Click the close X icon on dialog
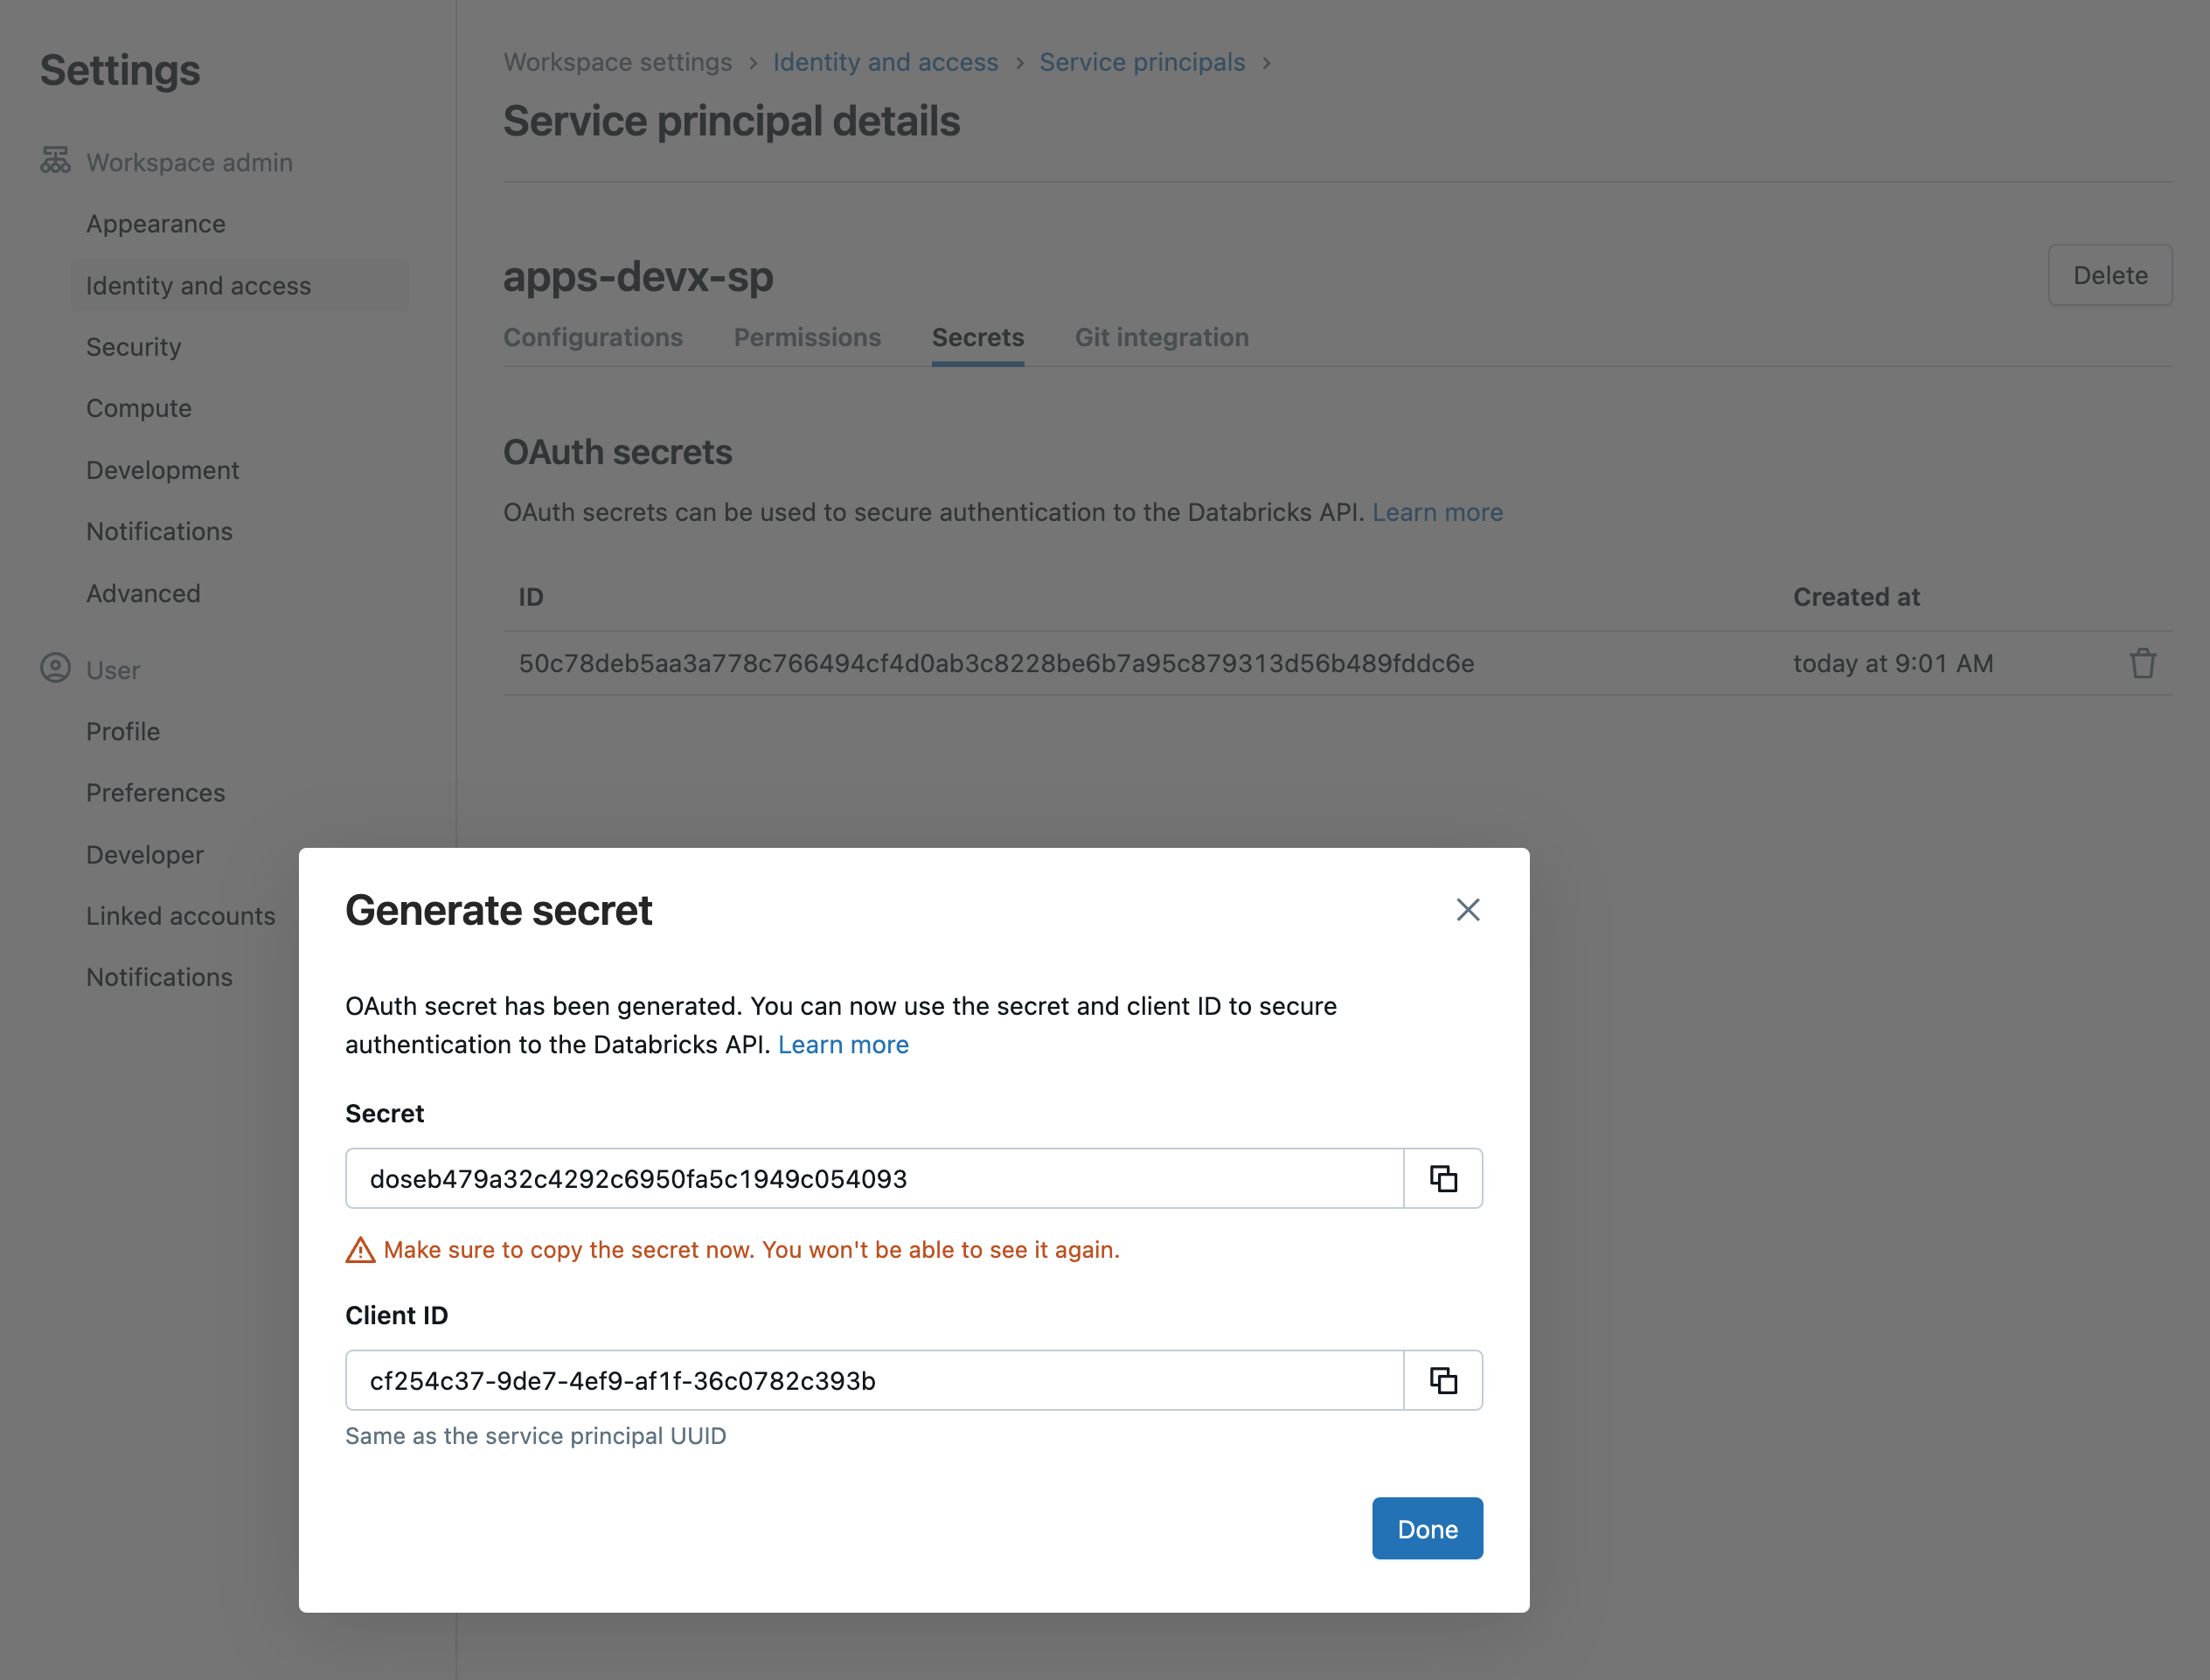This screenshot has height=1680, width=2210. pyautogui.click(x=1467, y=907)
